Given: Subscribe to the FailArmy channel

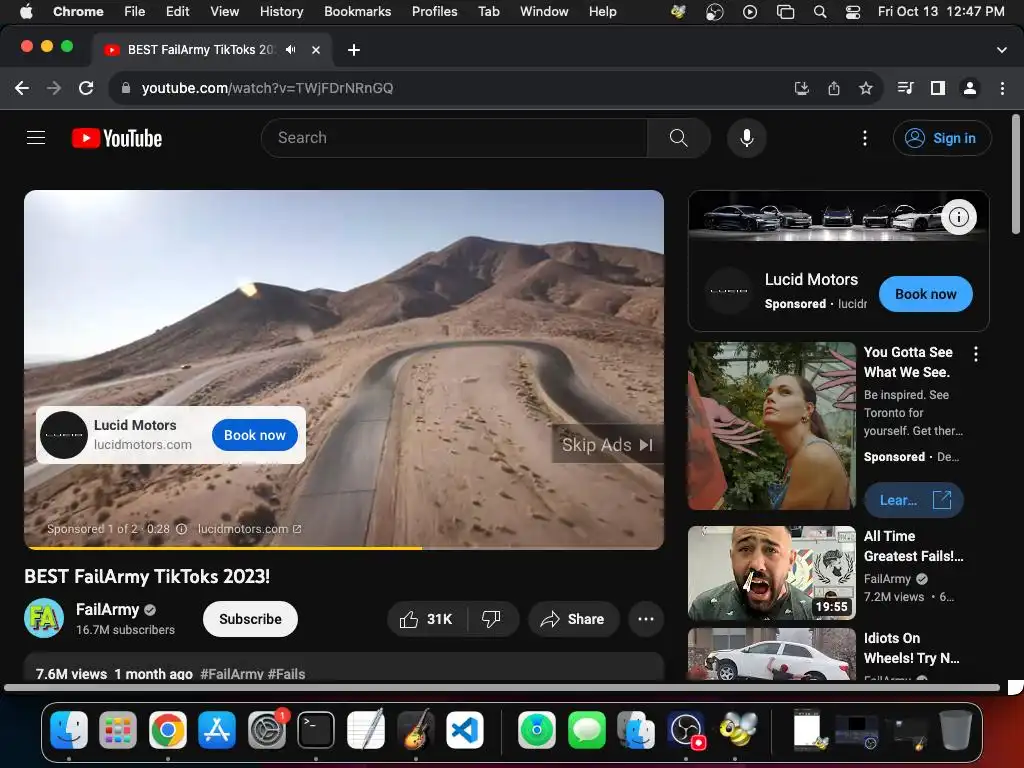Looking at the screenshot, I should click(250, 619).
